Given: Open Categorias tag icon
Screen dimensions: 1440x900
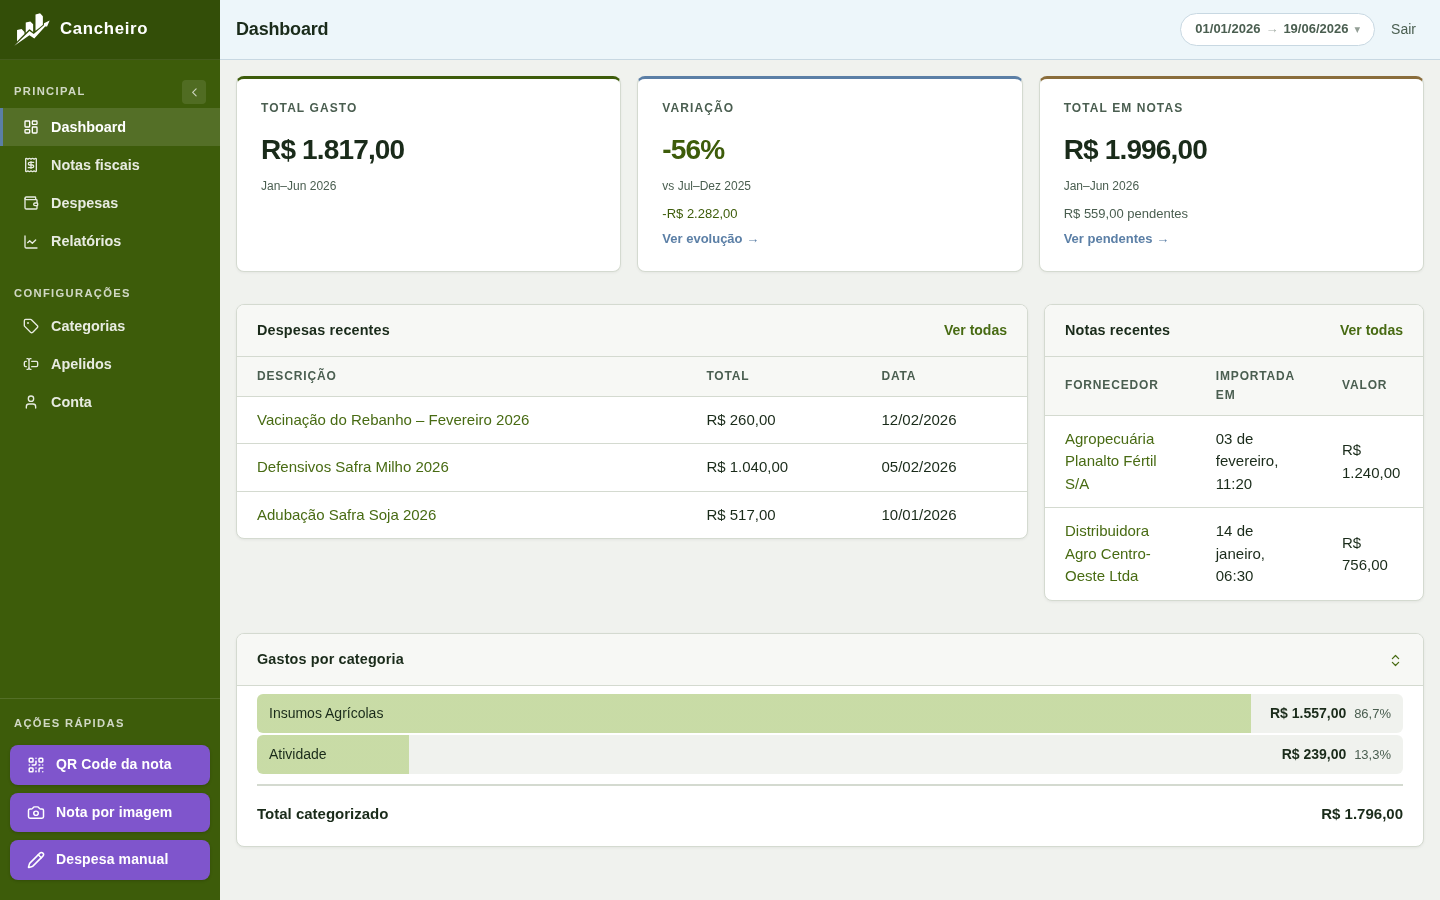Looking at the screenshot, I should (x=31, y=326).
